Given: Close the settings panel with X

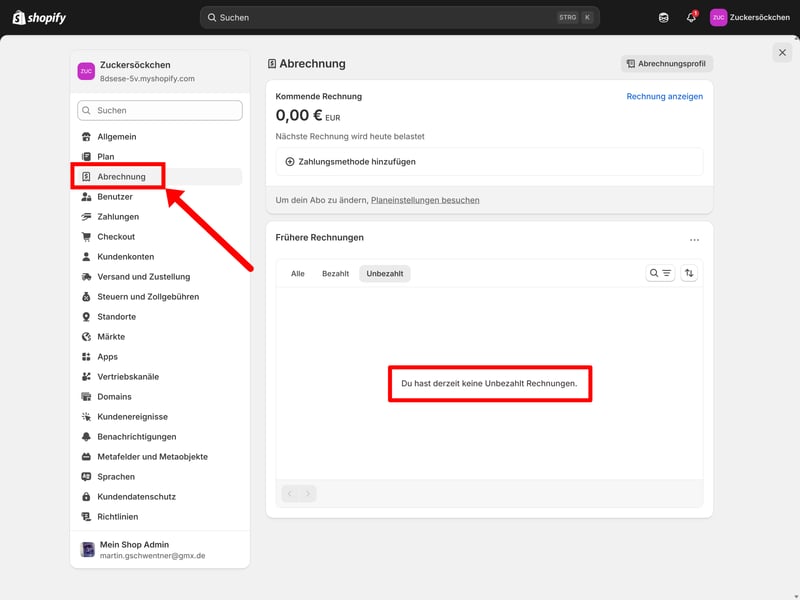Looking at the screenshot, I should 782,52.
